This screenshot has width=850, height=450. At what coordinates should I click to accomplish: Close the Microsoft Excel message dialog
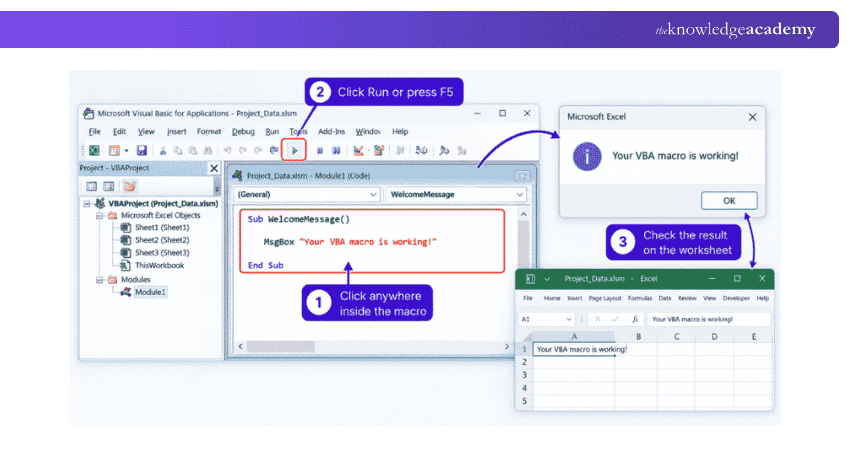752,117
